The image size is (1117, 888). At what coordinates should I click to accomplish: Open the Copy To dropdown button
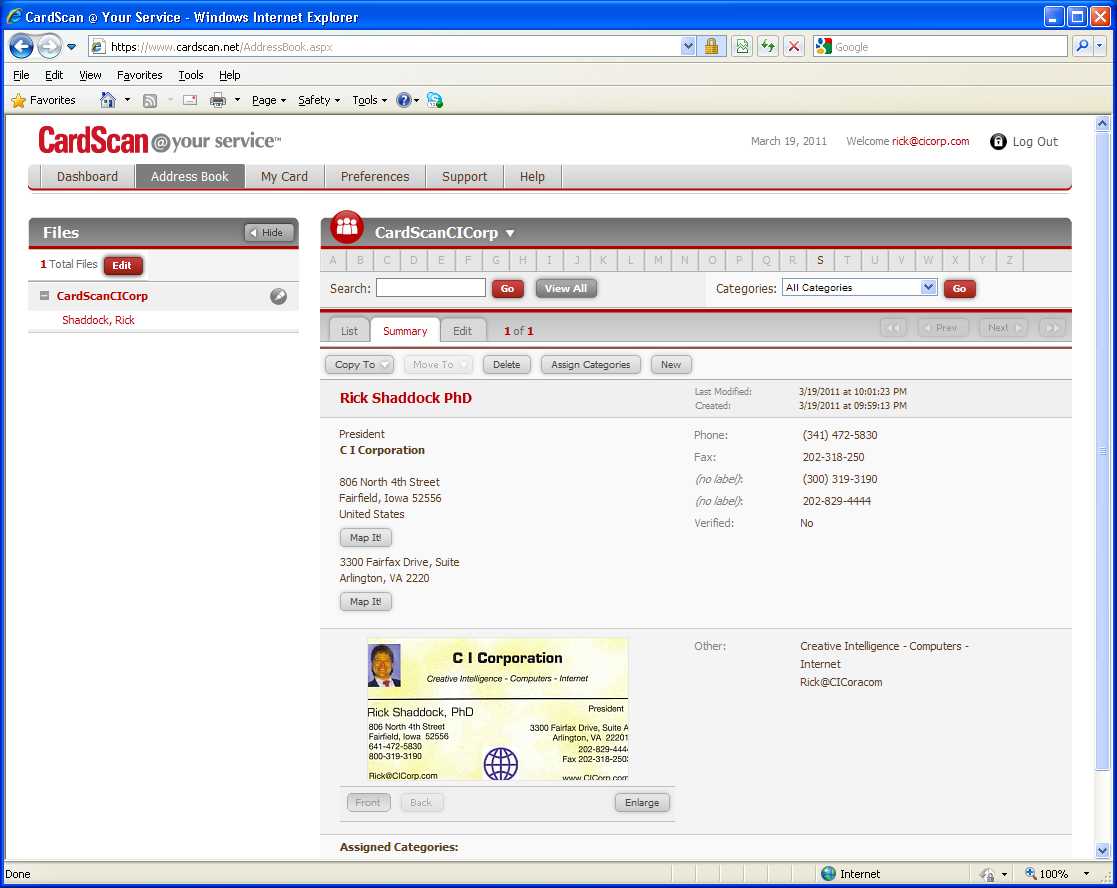pyautogui.click(x=360, y=365)
